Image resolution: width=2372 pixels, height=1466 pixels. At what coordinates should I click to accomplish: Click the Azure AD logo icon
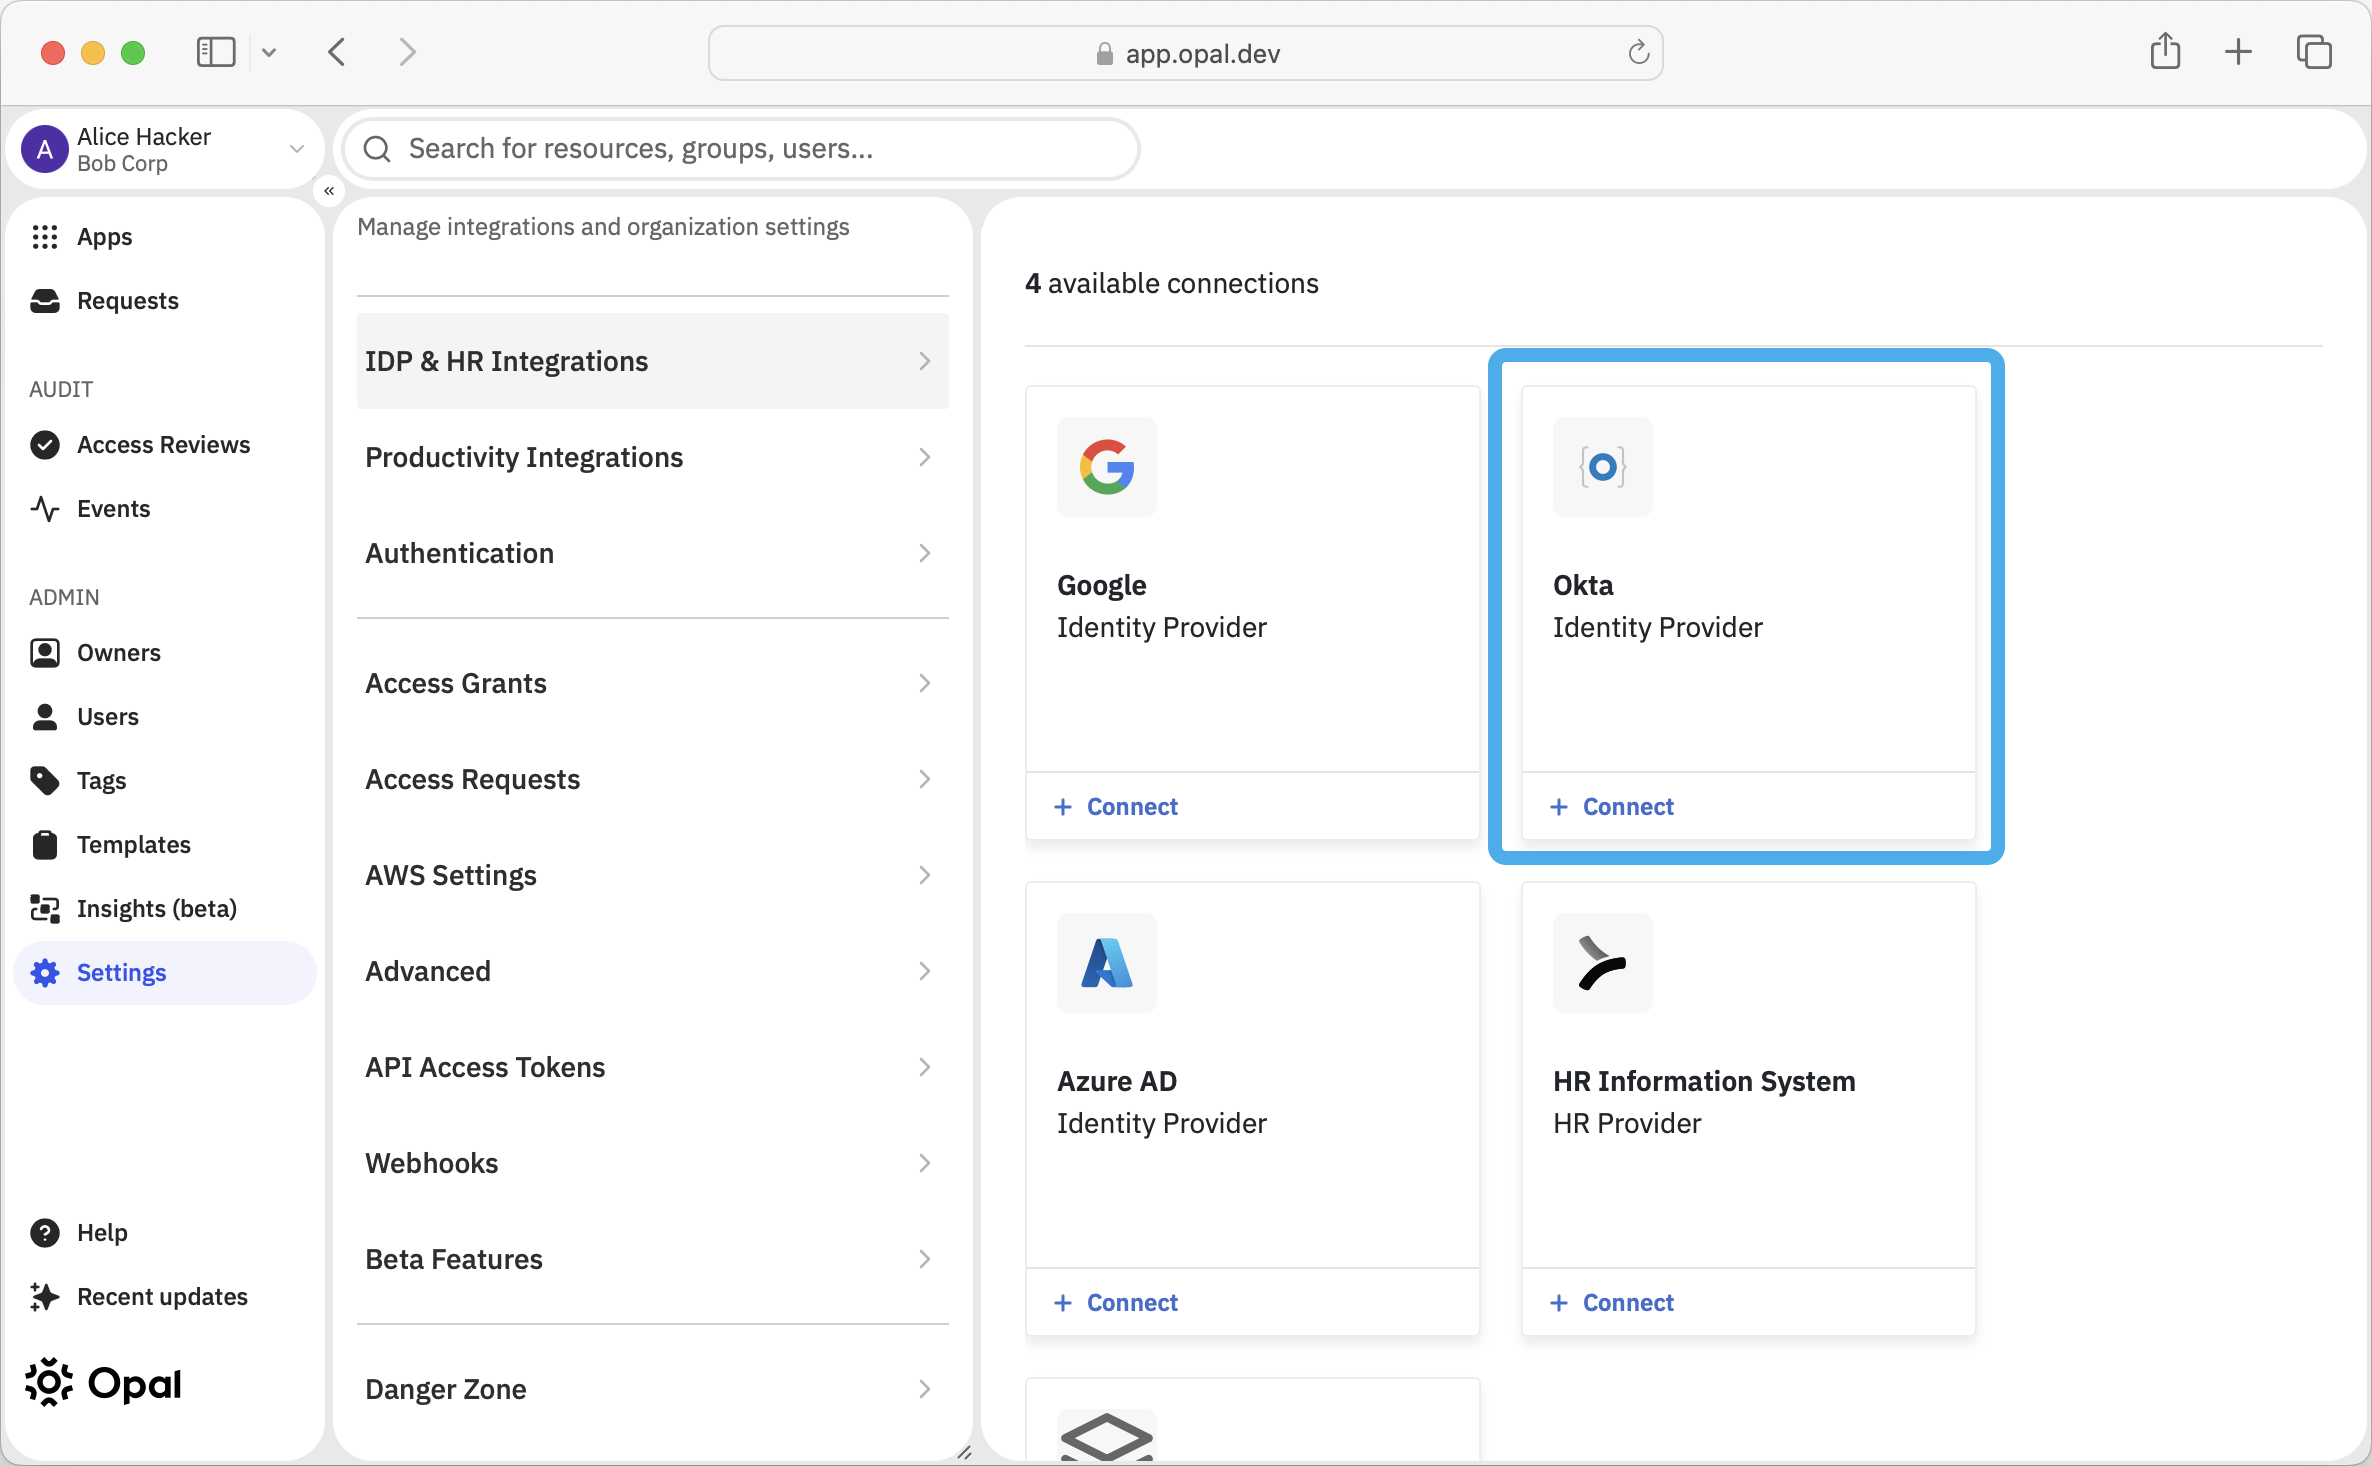(1107, 963)
